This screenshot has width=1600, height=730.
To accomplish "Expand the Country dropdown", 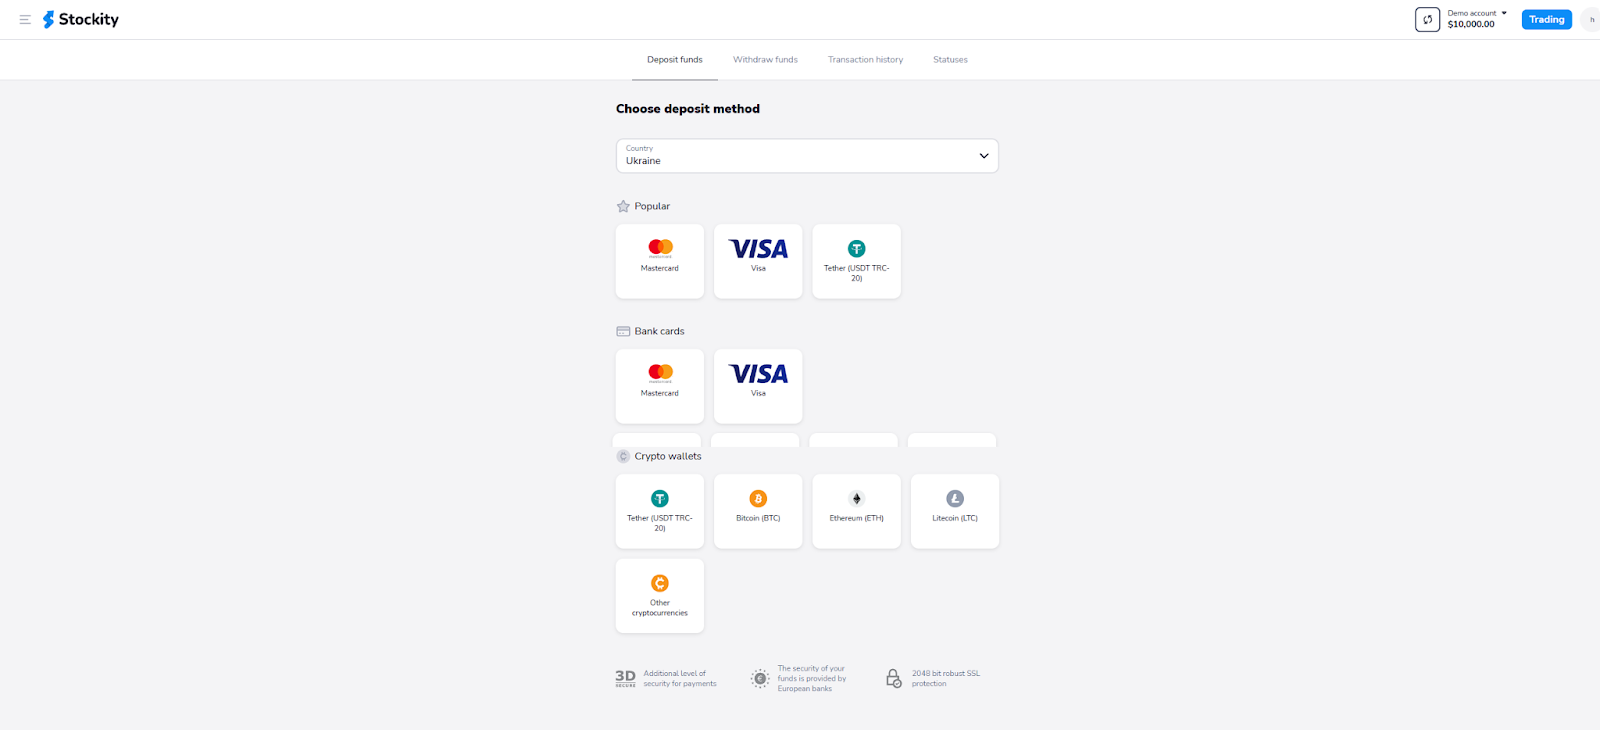I will pos(807,156).
